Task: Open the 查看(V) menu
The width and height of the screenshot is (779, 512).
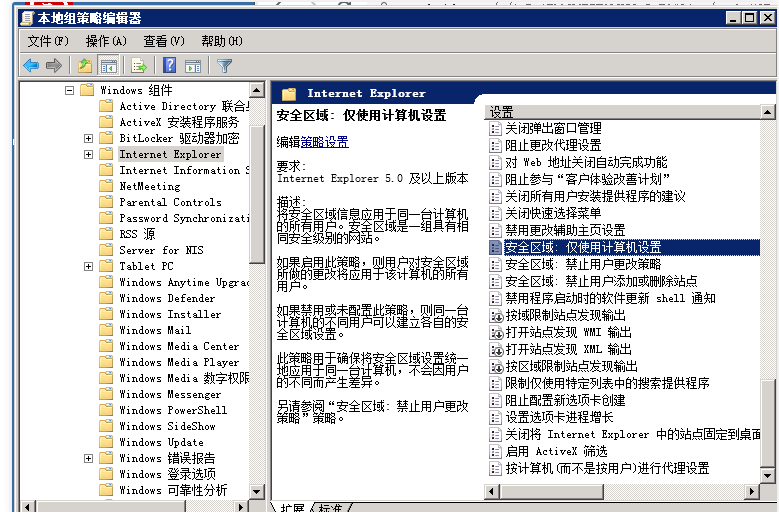Action: coord(164,41)
